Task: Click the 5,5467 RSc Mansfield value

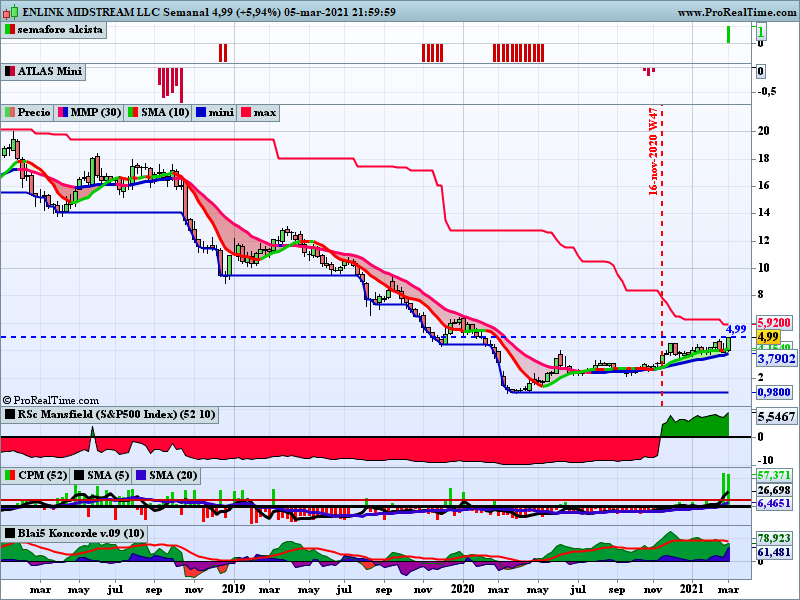Action: pyautogui.click(x=776, y=417)
